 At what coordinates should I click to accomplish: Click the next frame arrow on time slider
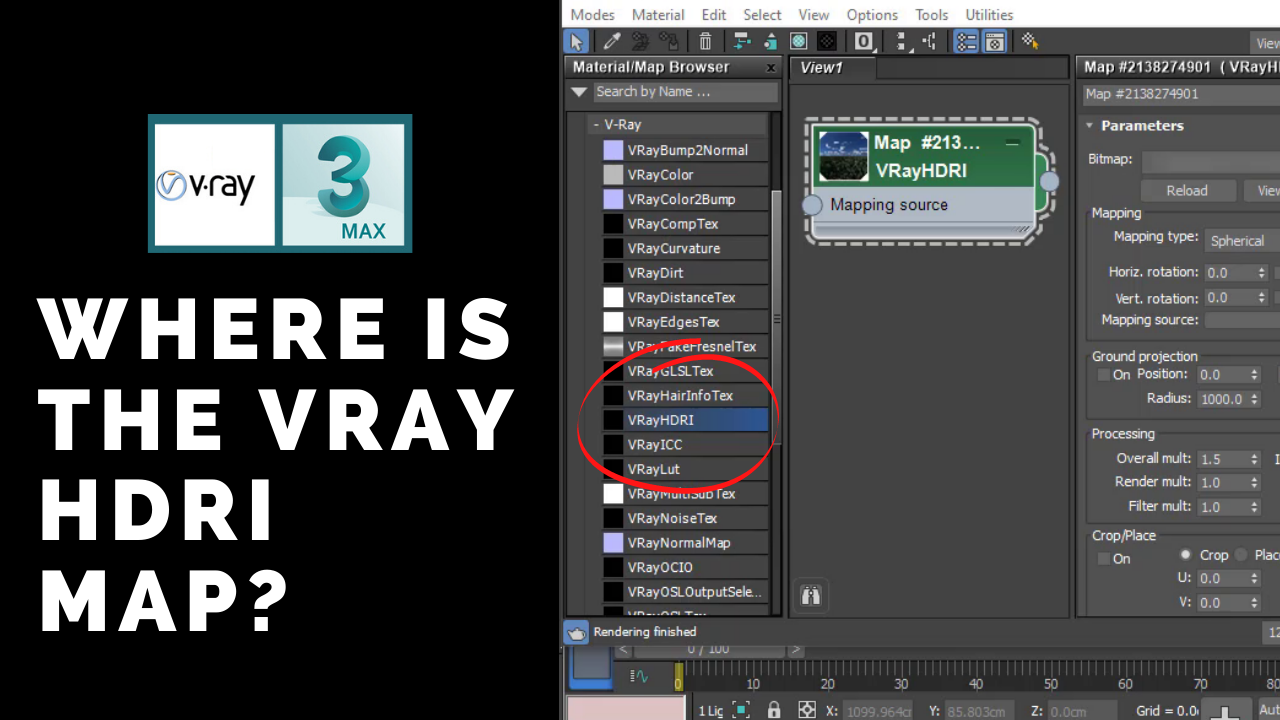[x=797, y=649]
